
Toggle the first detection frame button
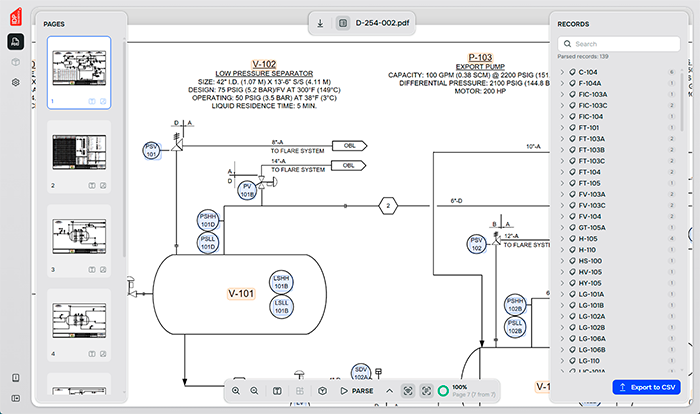408,391
